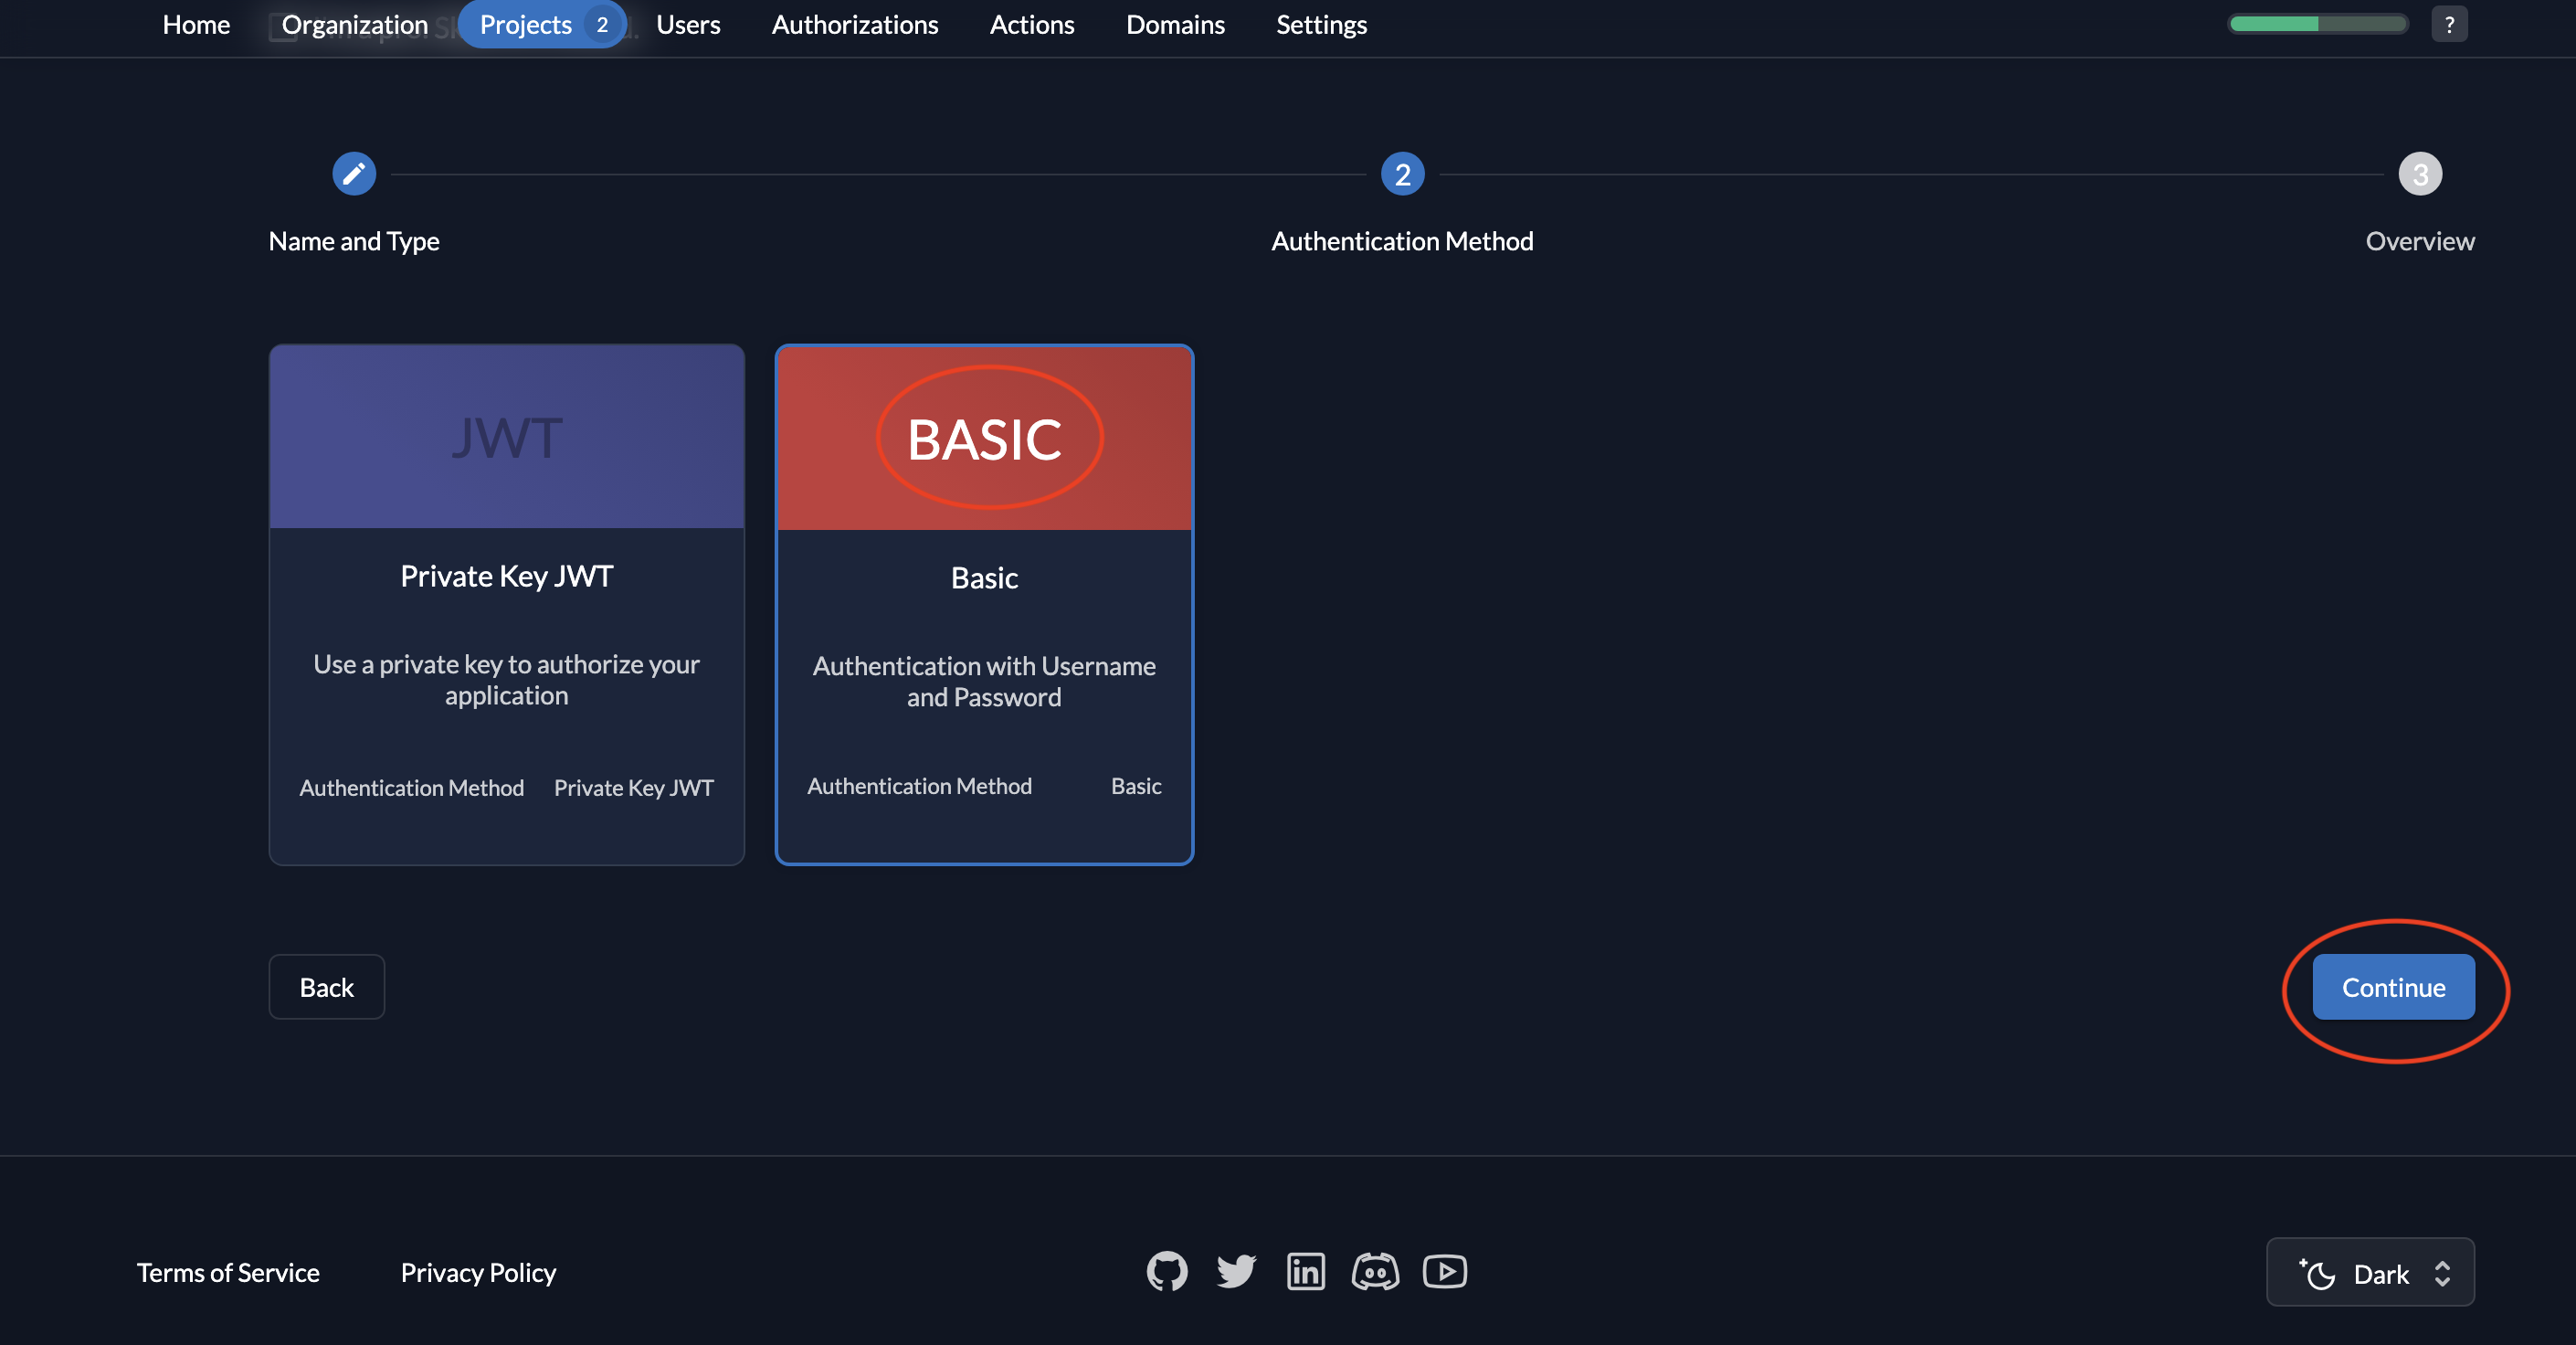View the progress bar status indicator
This screenshot has width=2576, height=1345.
tap(2318, 24)
